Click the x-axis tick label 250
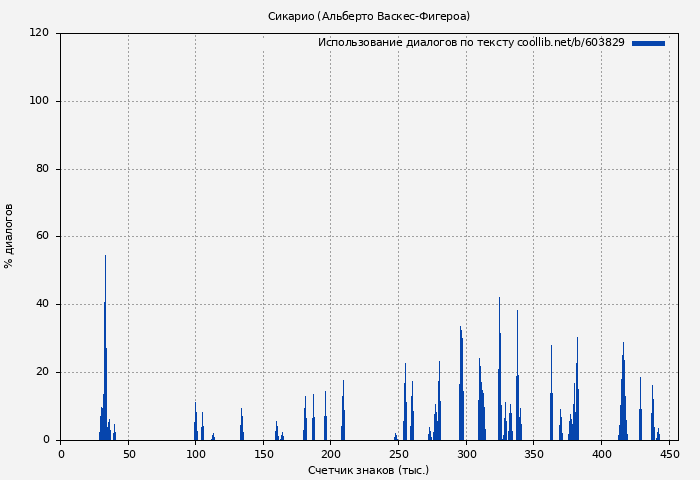This screenshot has width=700, height=480. (399, 454)
